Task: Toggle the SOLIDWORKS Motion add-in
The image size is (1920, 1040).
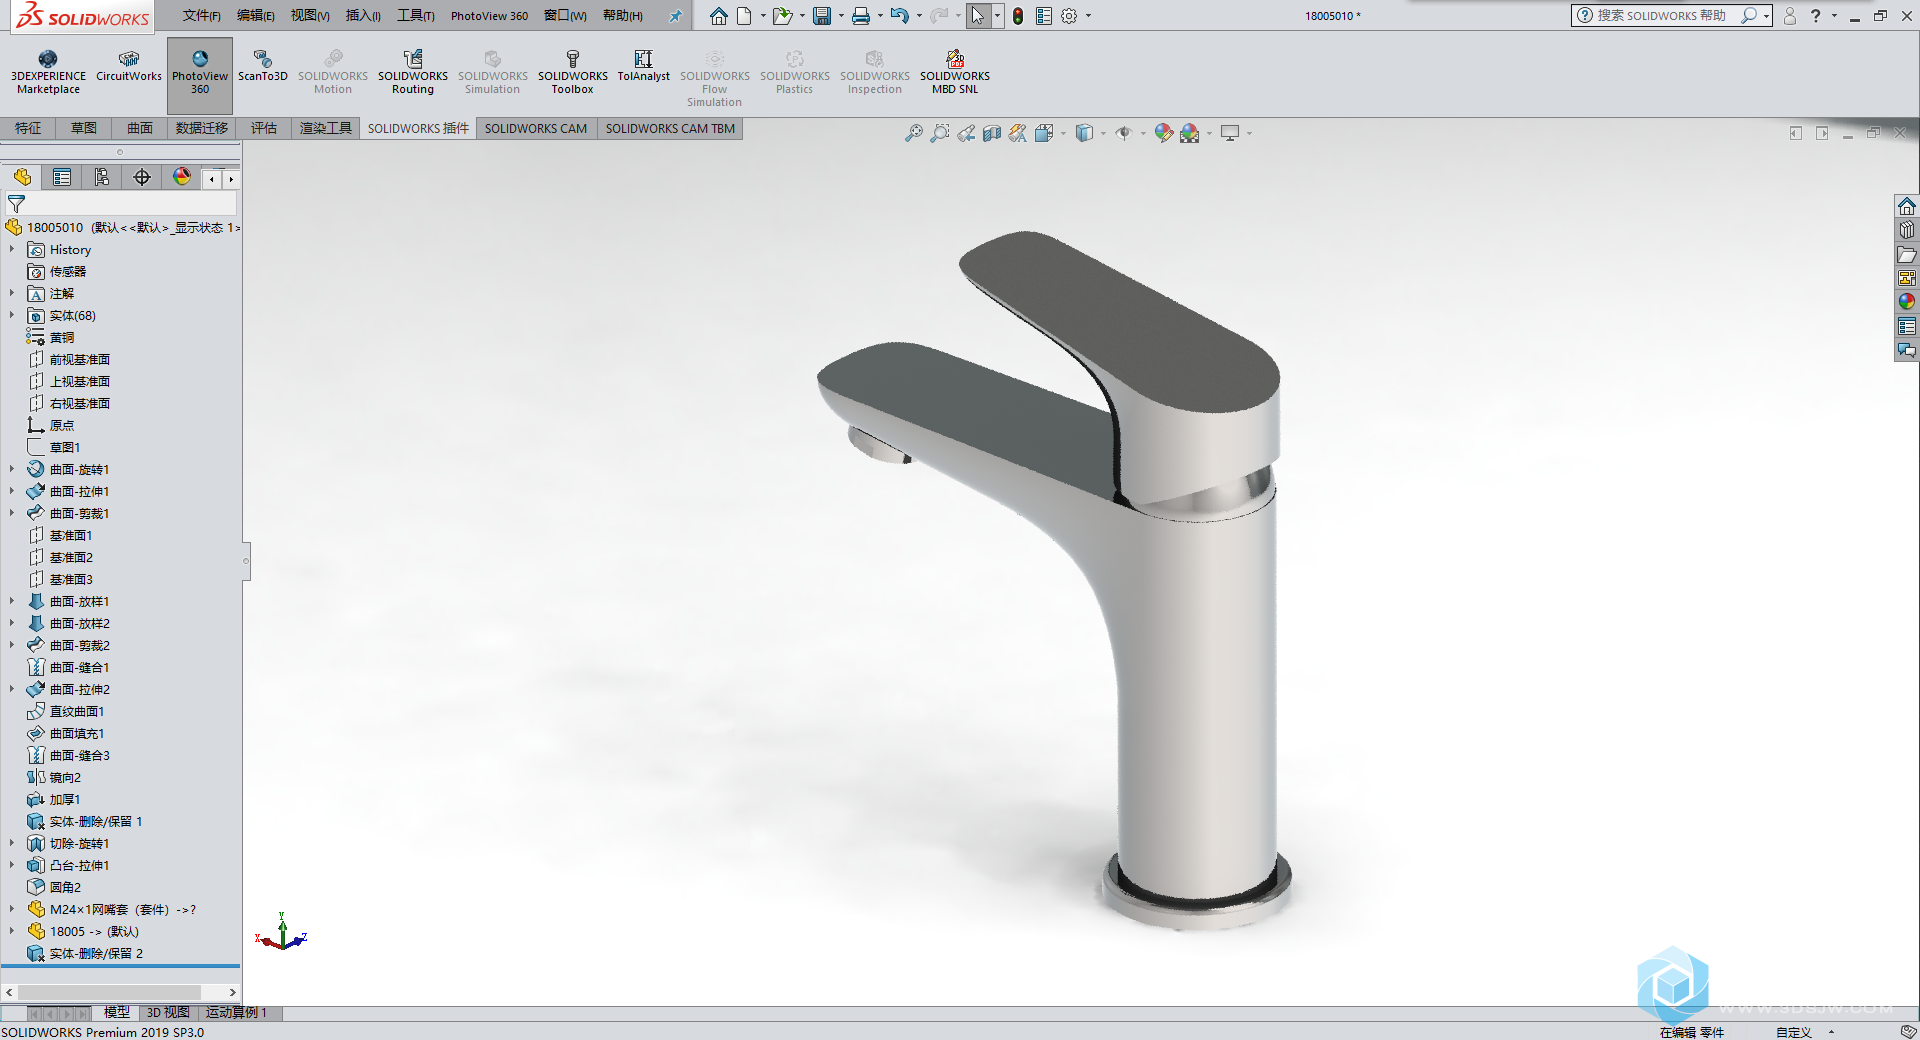Action: (332, 72)
